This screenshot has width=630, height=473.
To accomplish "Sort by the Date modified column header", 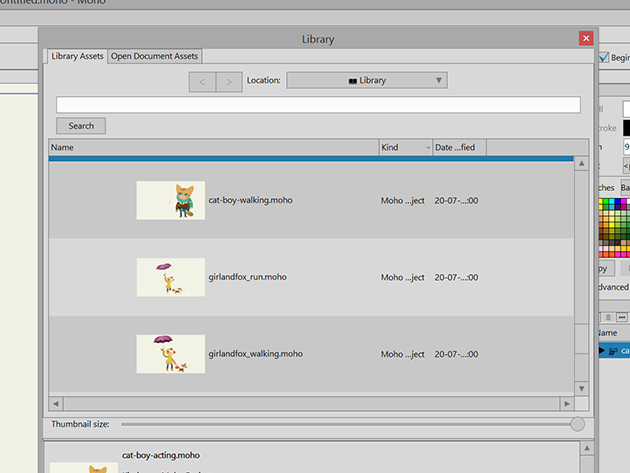I will [x=459, y=147].
